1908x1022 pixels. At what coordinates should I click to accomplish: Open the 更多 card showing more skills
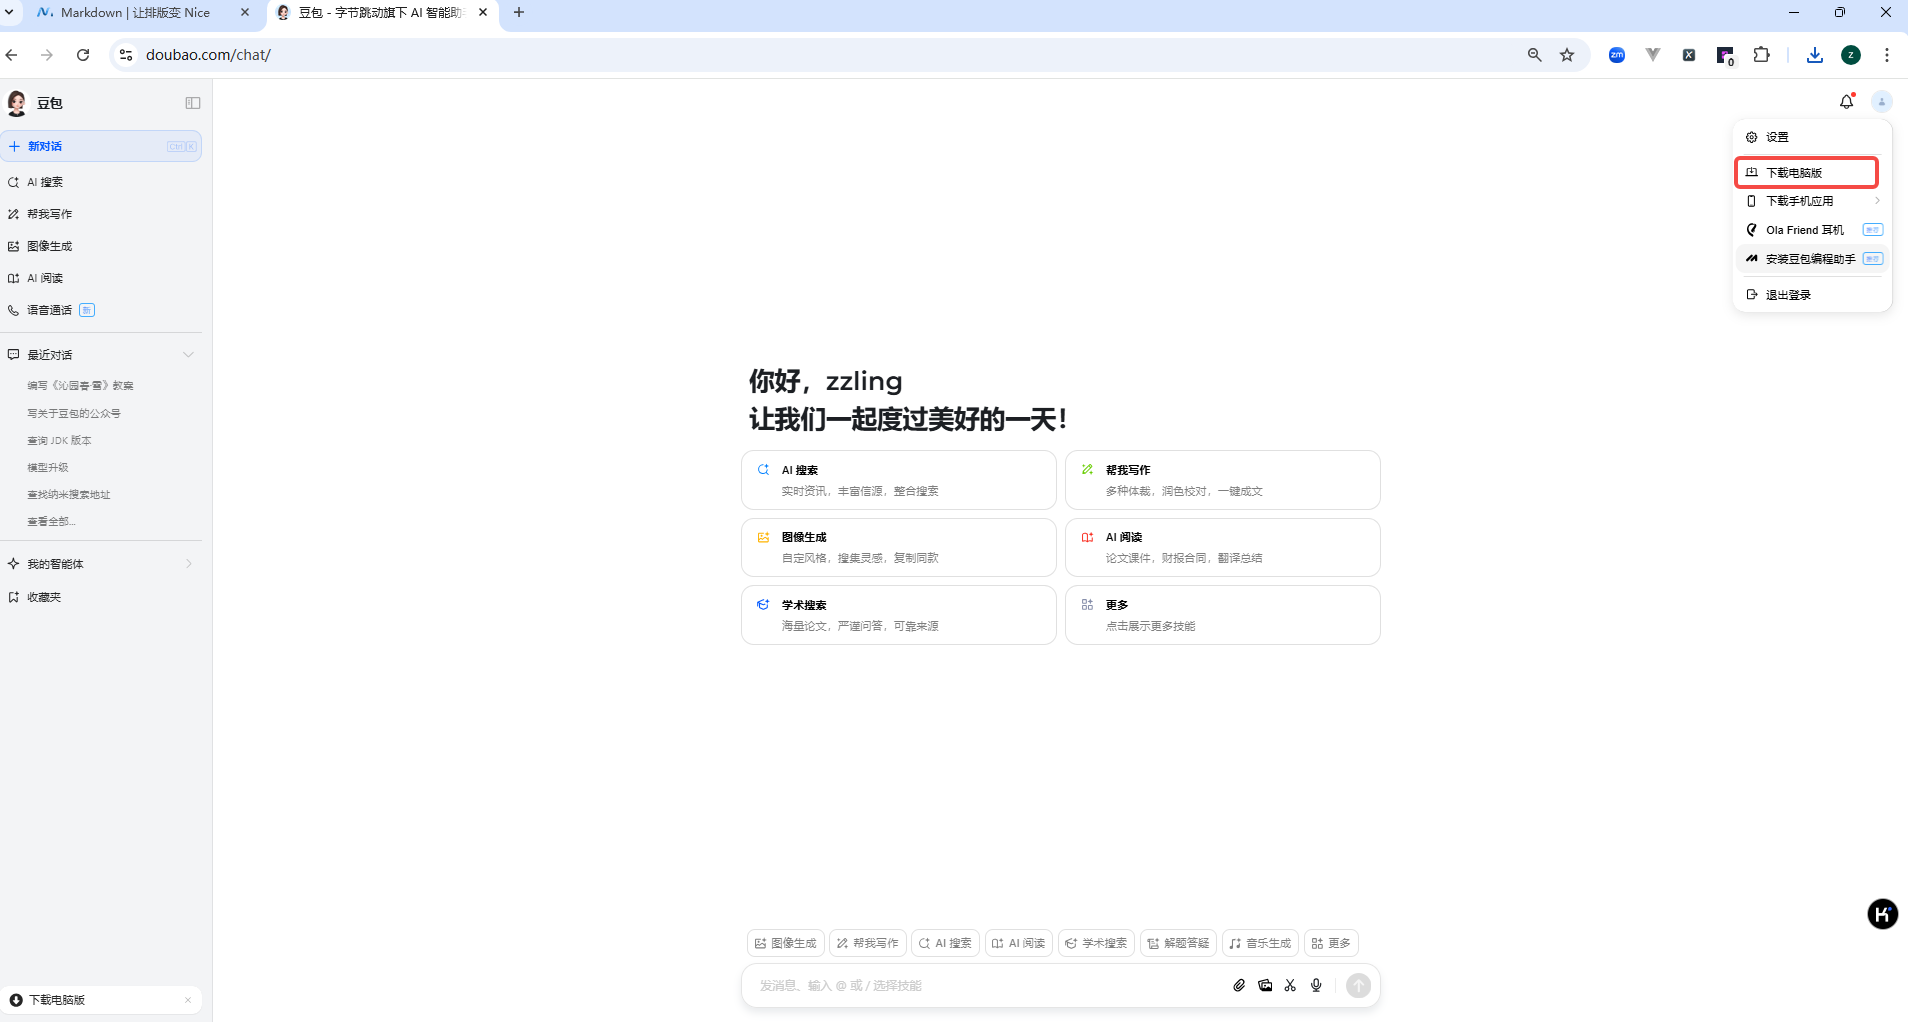pyautogui.click(x=1222, y=615)
